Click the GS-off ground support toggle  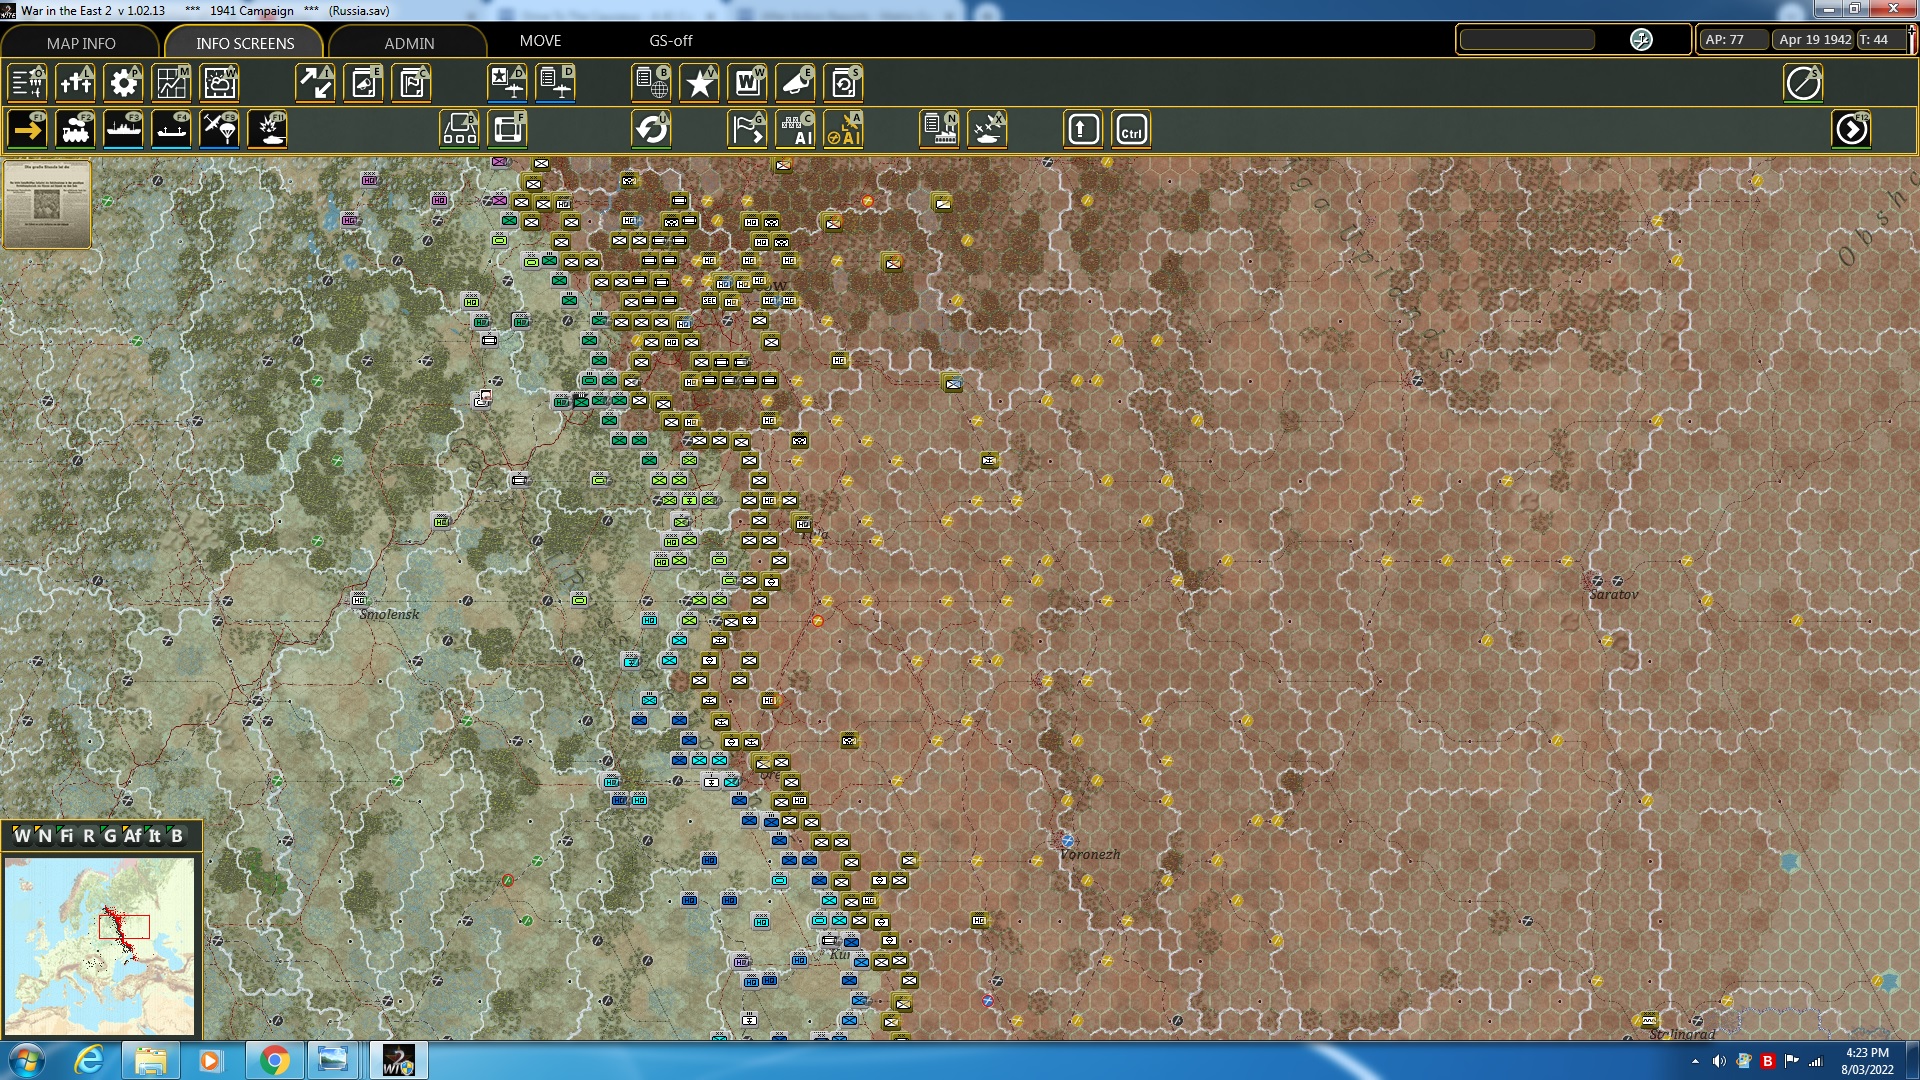(x=670, y=41)
